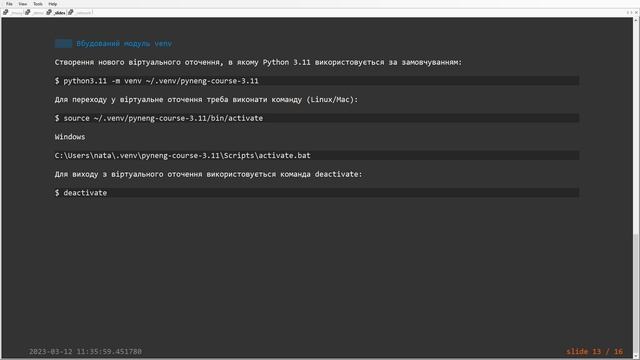Click the sentence mentioning 'Python 3.11'
640x360 pixels.
258,62
